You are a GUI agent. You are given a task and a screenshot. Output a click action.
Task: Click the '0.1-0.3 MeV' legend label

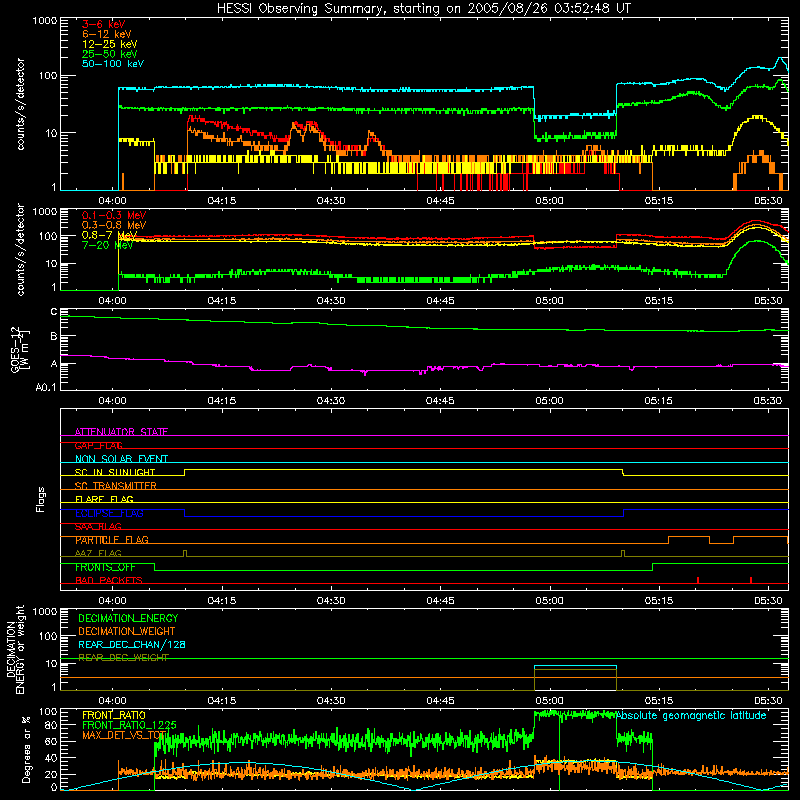[x=114, y=215]
